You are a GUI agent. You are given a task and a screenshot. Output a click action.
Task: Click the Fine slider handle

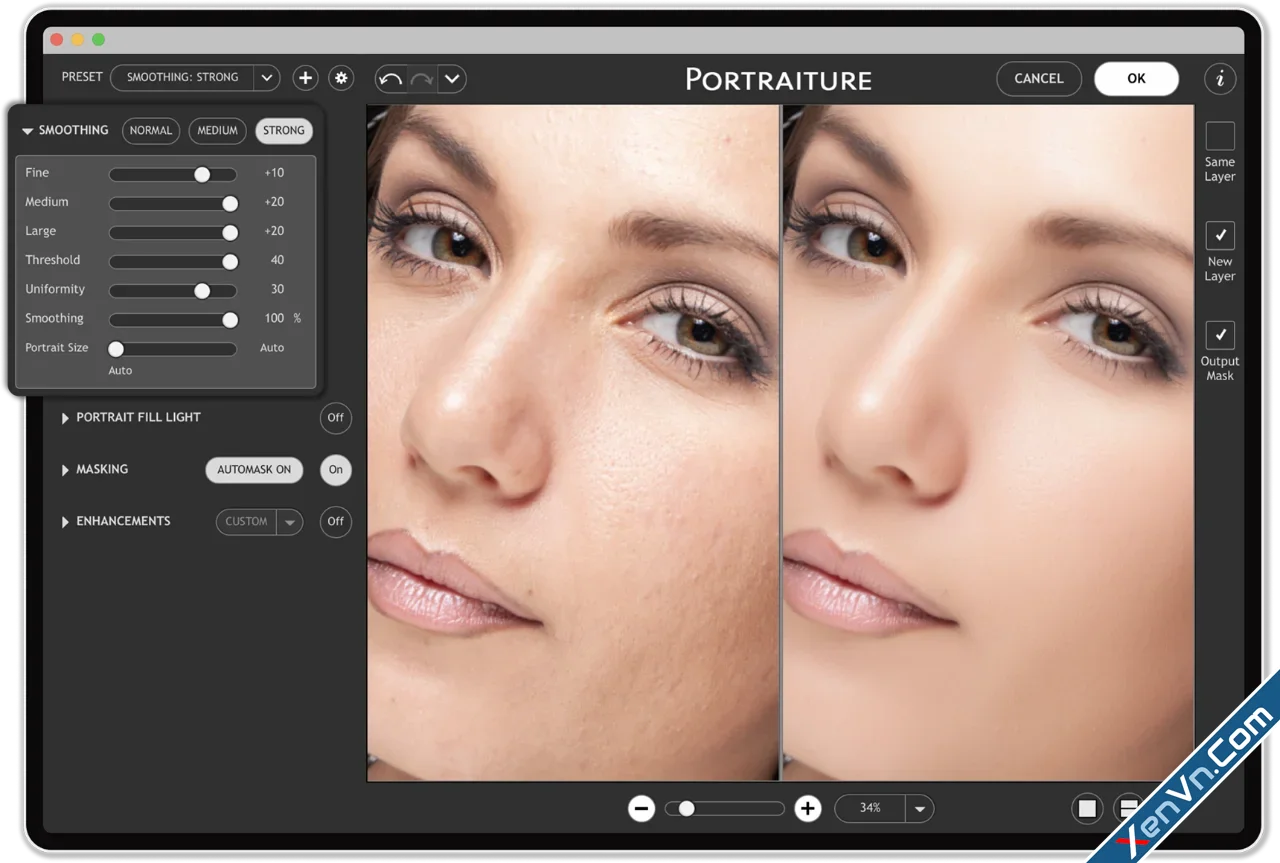(202, 174)
